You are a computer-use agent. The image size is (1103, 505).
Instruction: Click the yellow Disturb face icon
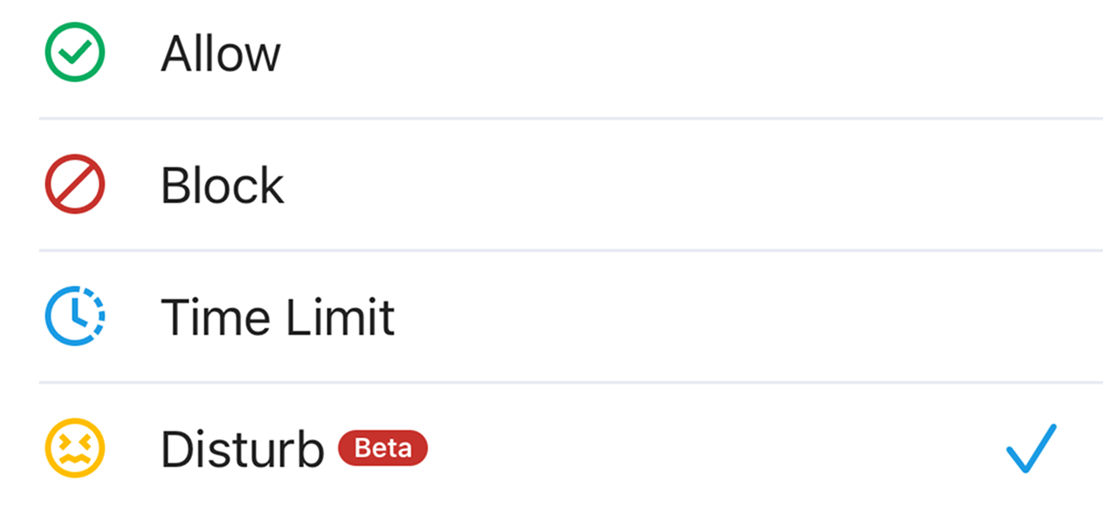[75, 449]
